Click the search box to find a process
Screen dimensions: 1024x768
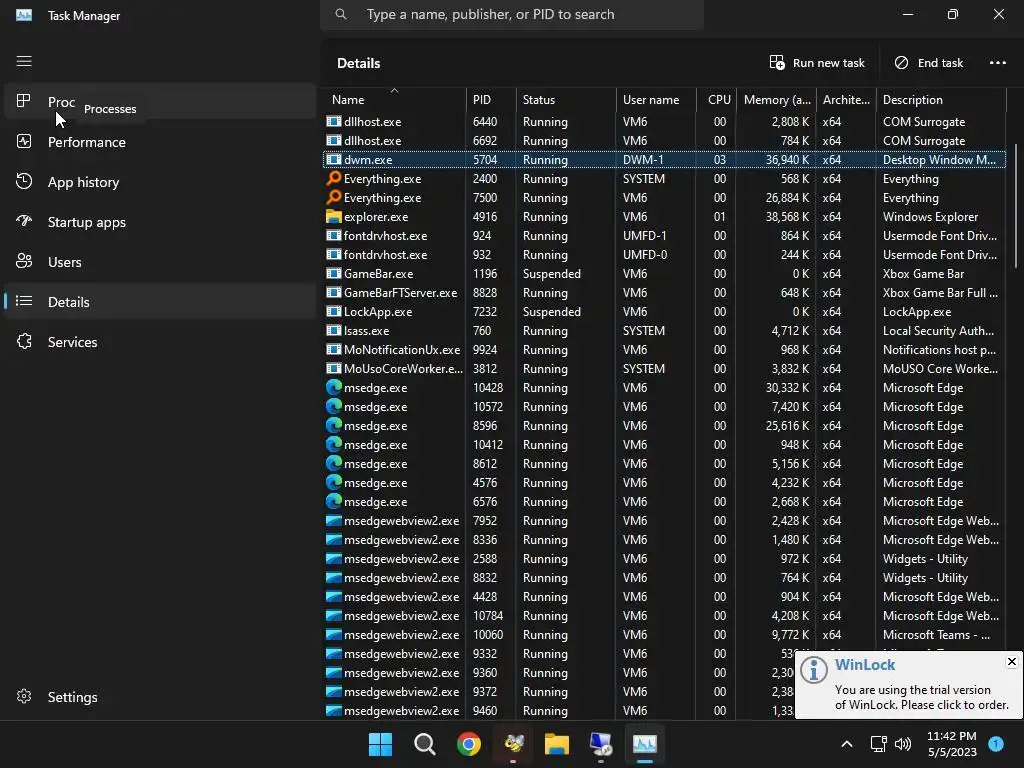tap(512, 14)
